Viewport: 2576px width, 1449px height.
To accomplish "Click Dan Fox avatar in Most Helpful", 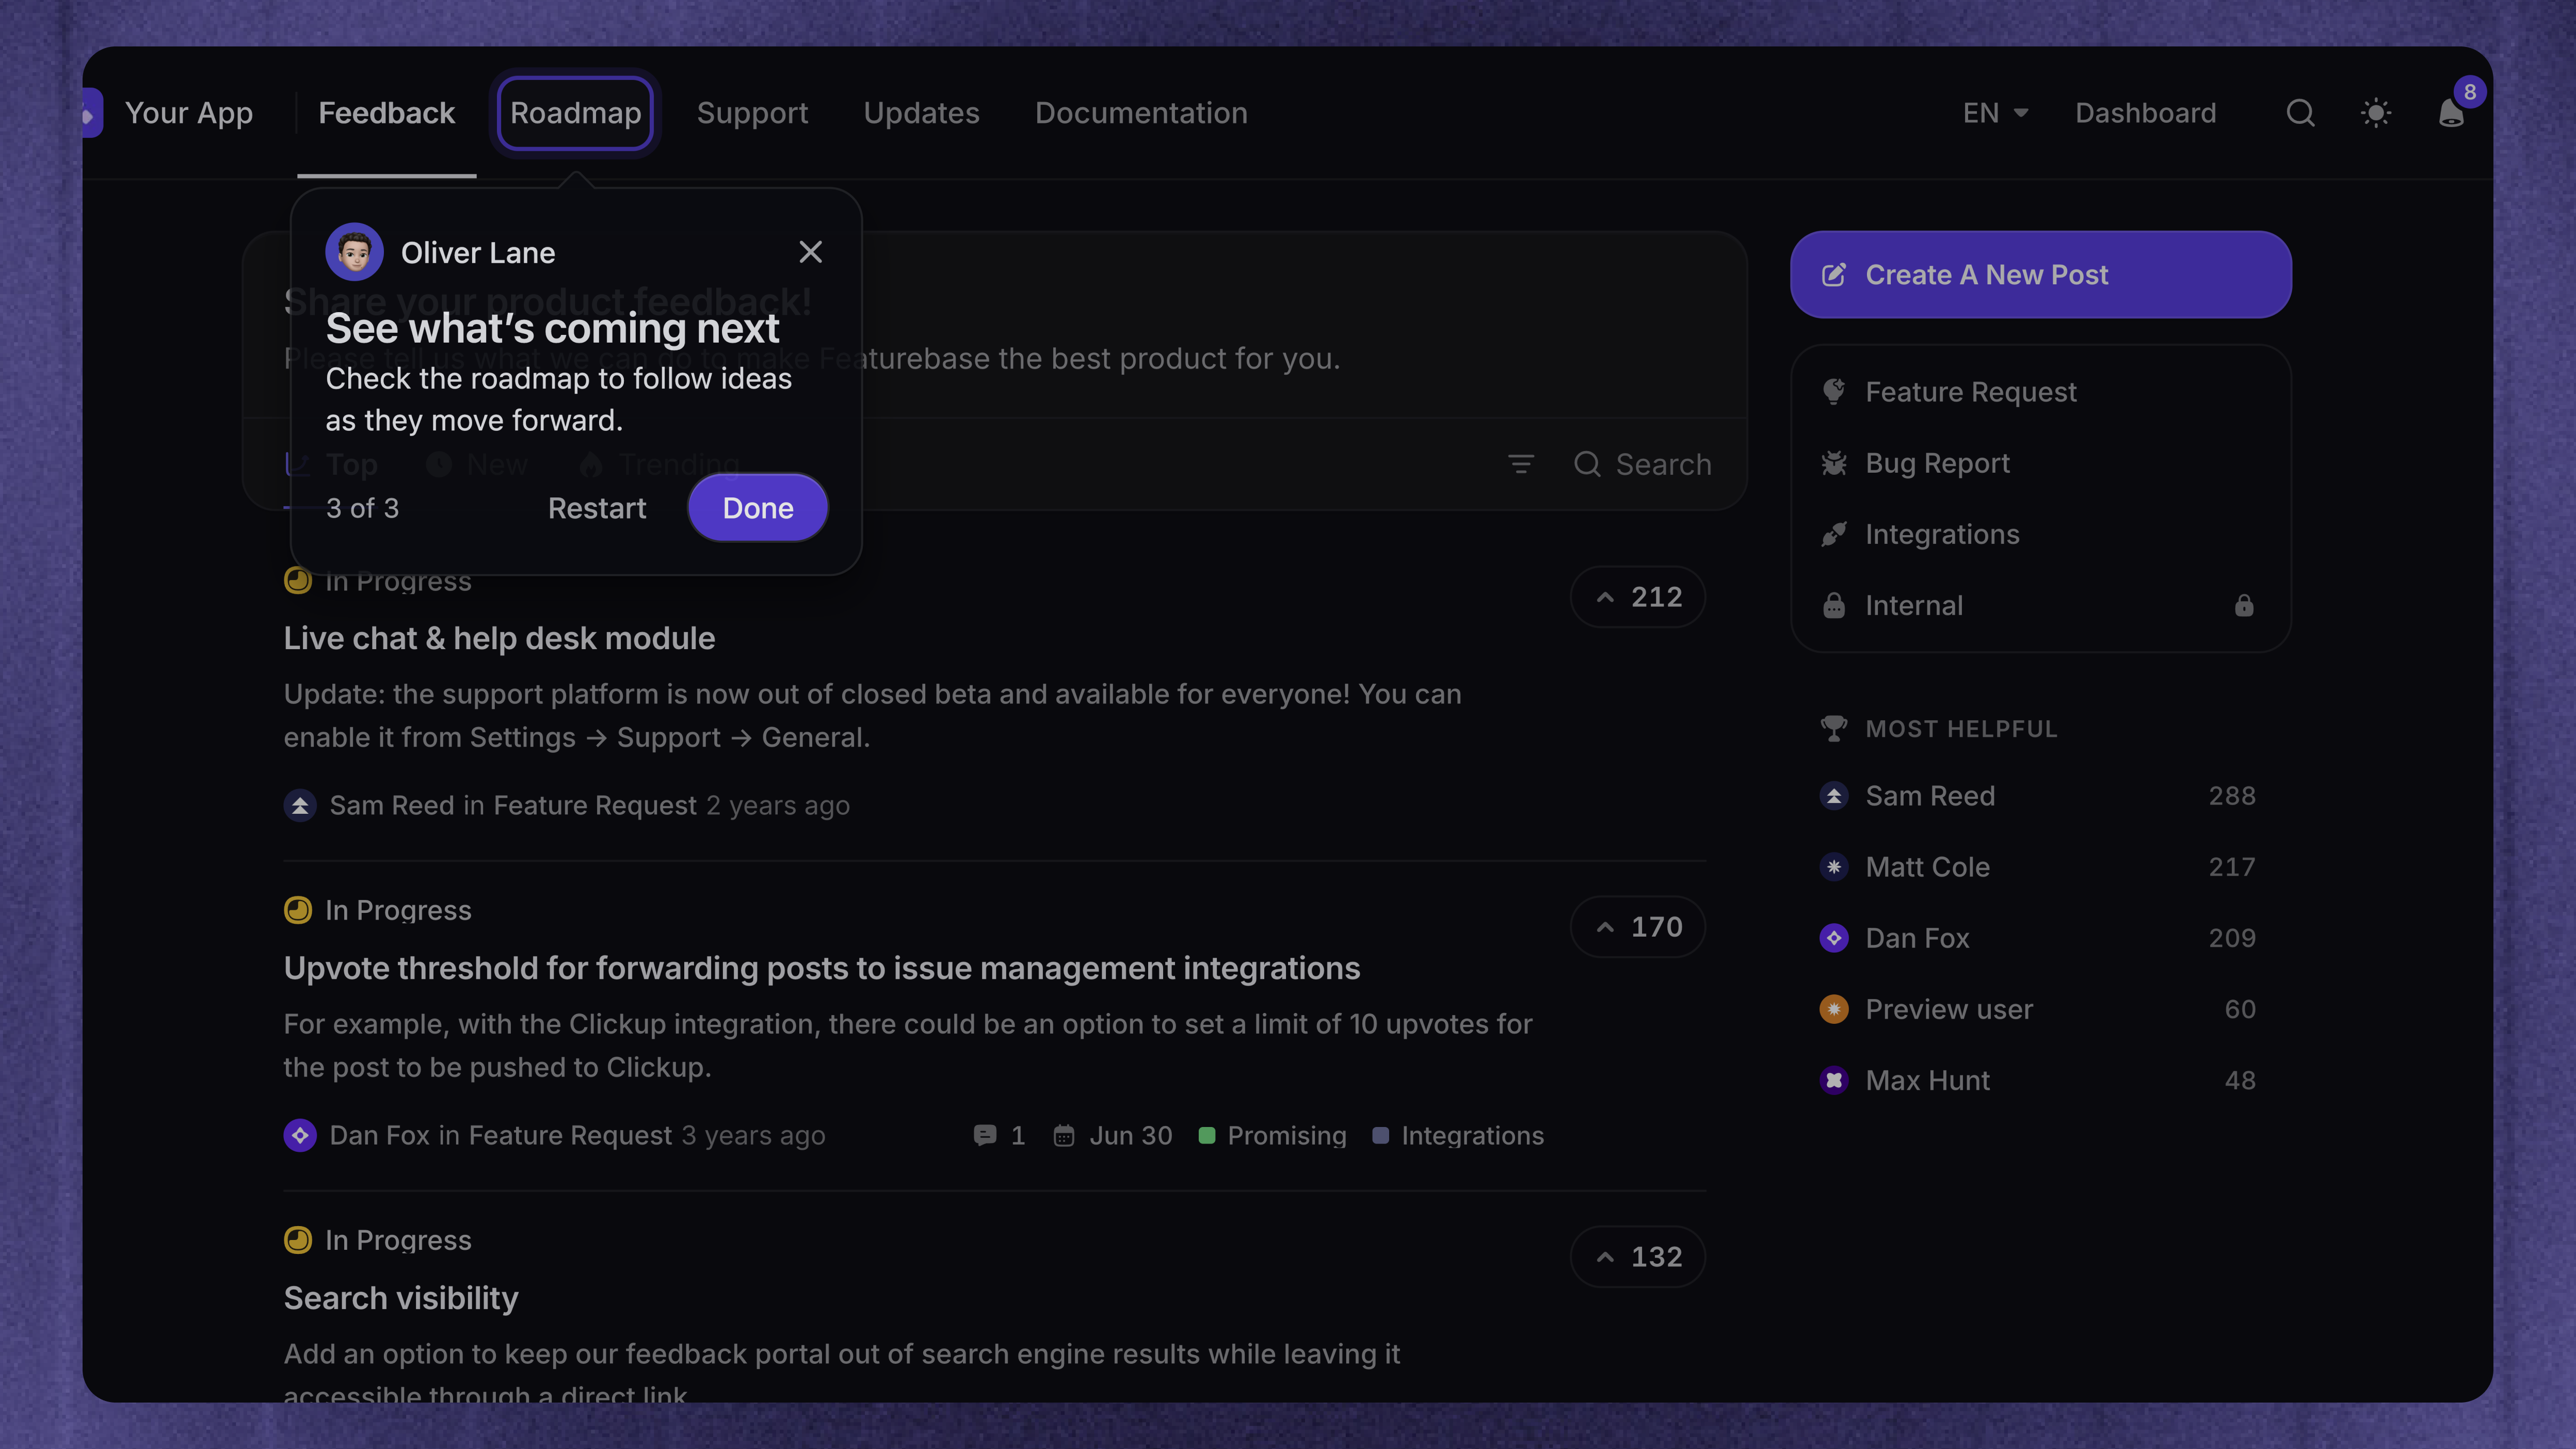I will pyautogui.click(x=1833, y=938).
